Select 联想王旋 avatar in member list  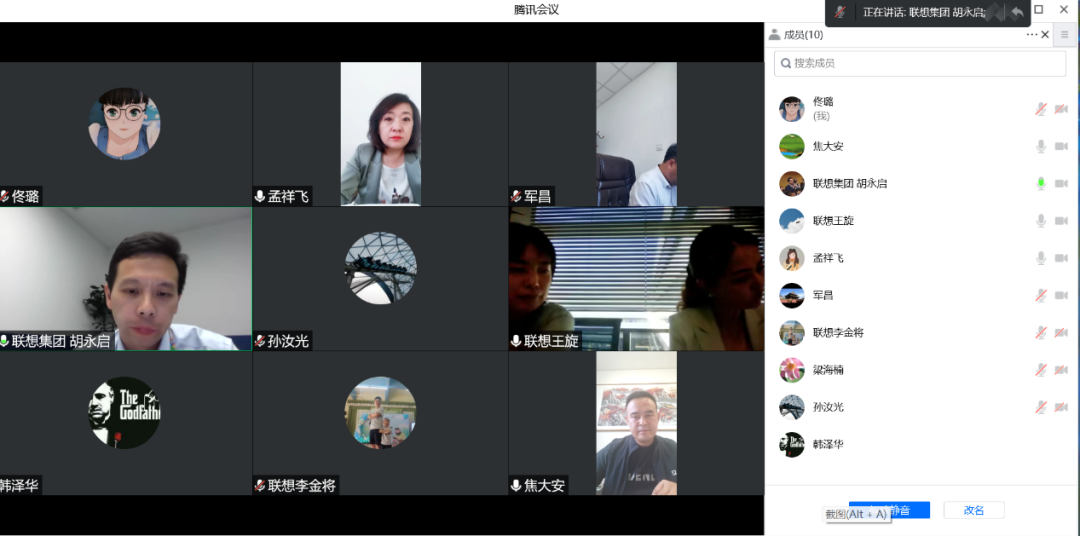pos(792,220)
